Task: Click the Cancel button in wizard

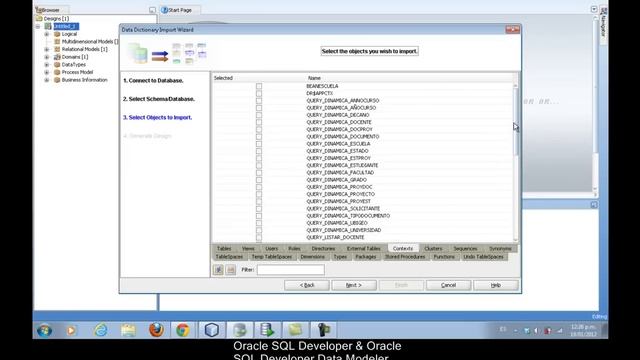Action: 448,285
